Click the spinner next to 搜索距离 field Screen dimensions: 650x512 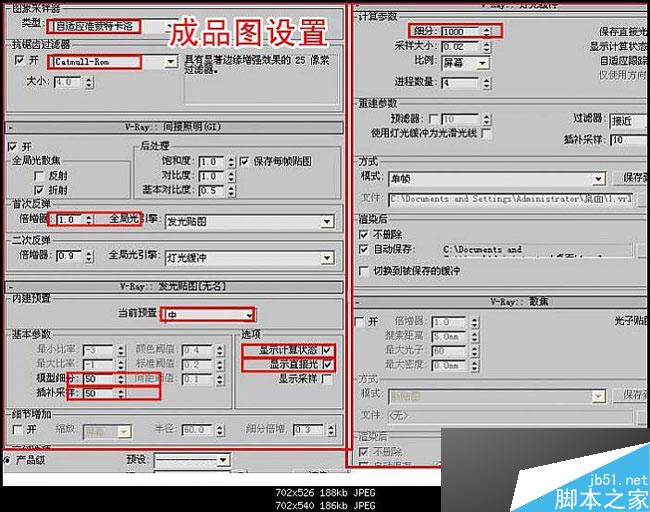click(x=475, y=337)
